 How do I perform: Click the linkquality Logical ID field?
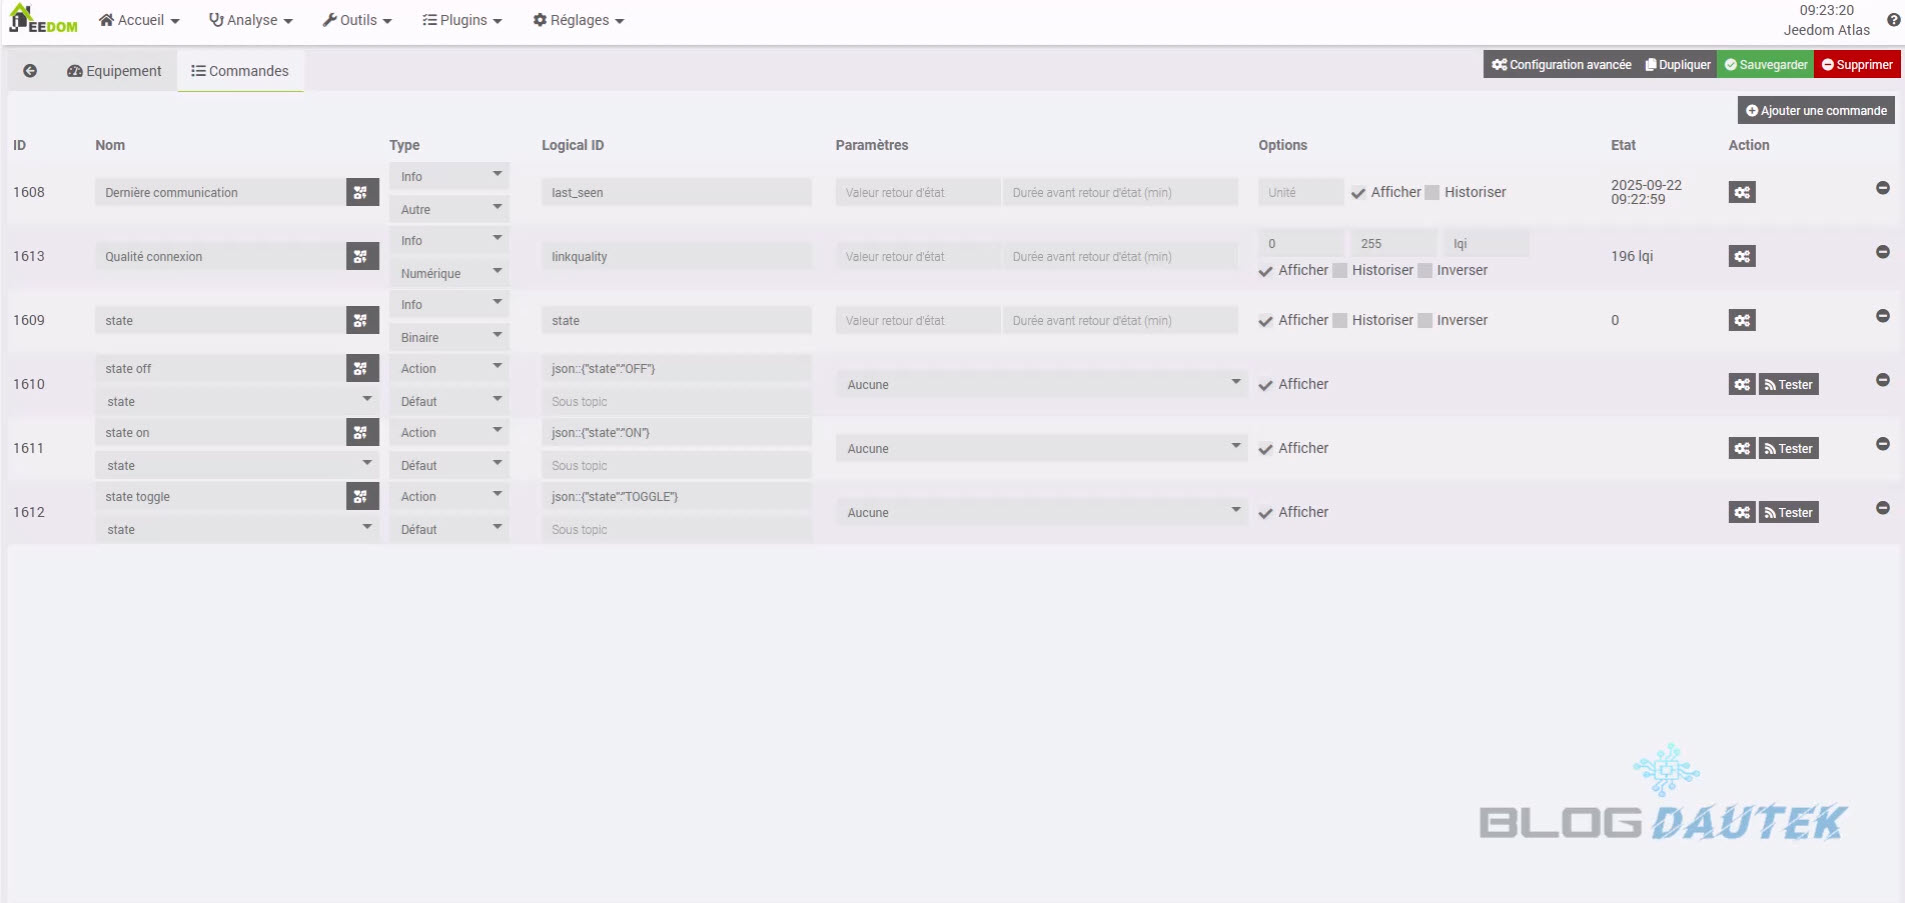676,257
